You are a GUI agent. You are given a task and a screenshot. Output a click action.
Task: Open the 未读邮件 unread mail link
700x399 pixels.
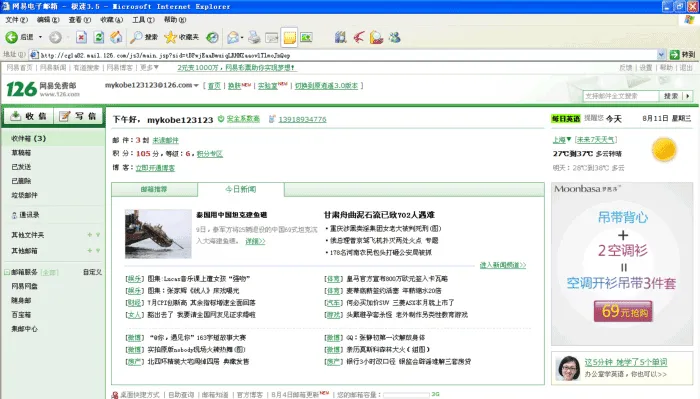(x=165, y=140)
